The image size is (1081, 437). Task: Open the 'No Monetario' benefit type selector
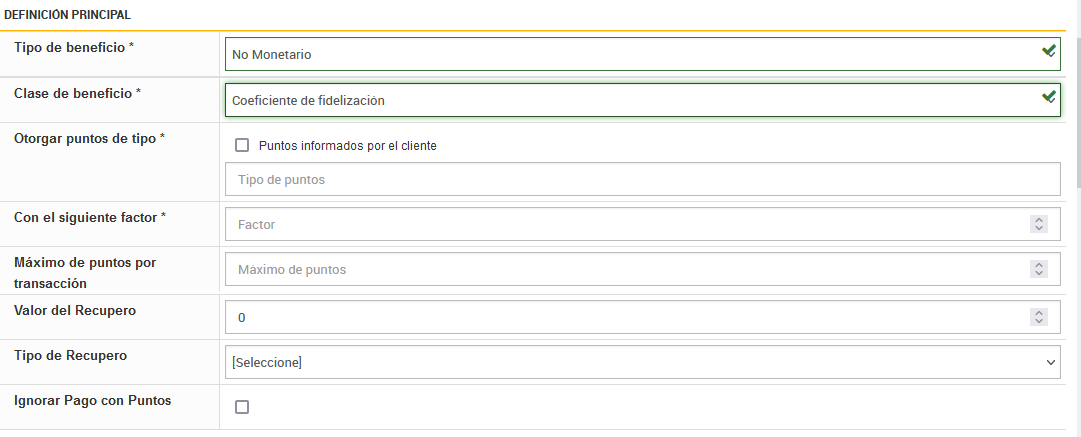pos(630,54)
